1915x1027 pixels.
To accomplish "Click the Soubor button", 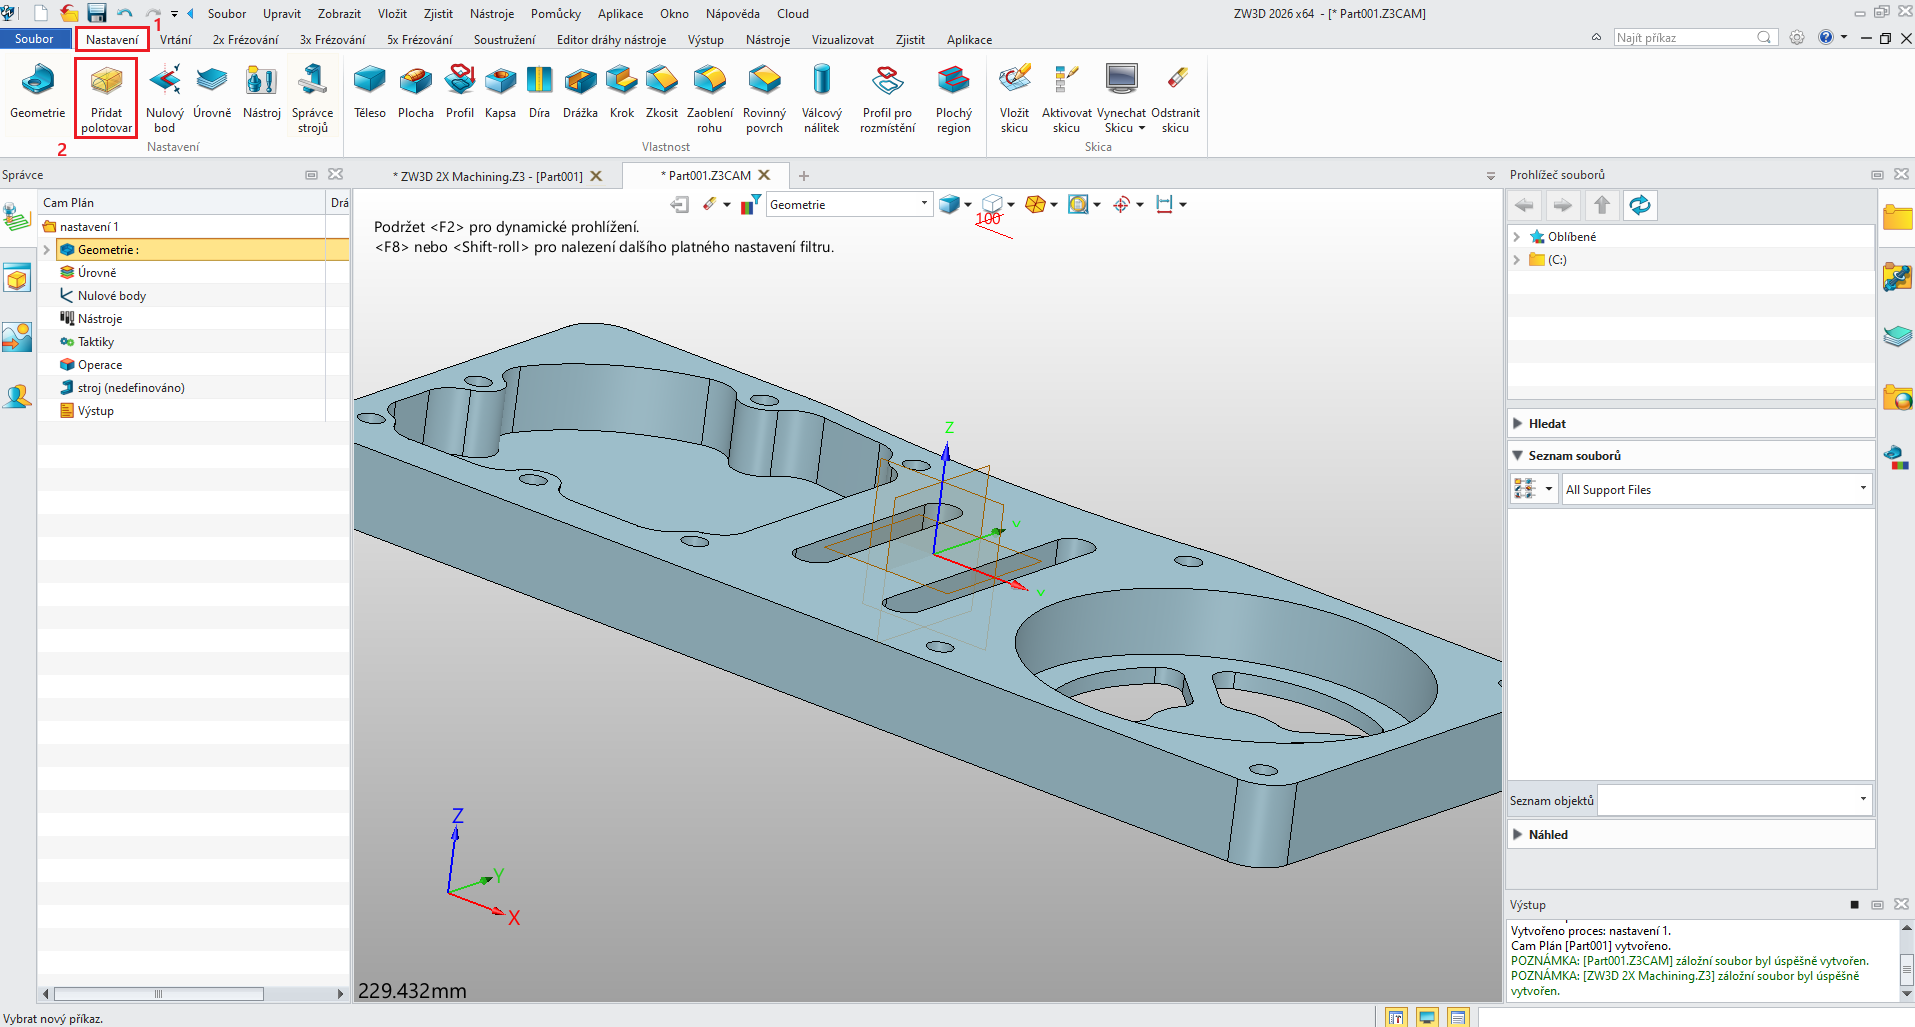I will [x=34, y=39].
